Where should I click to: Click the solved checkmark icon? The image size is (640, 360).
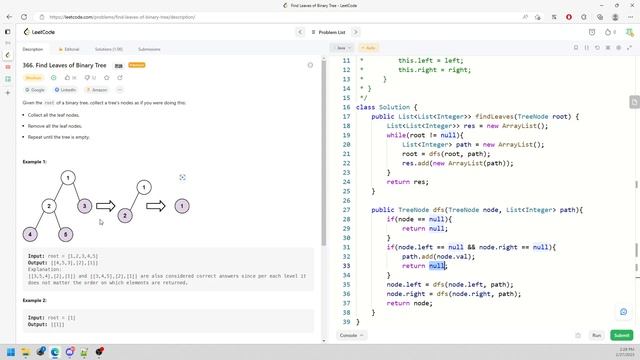pyautogui.click(x=53, y=78)
